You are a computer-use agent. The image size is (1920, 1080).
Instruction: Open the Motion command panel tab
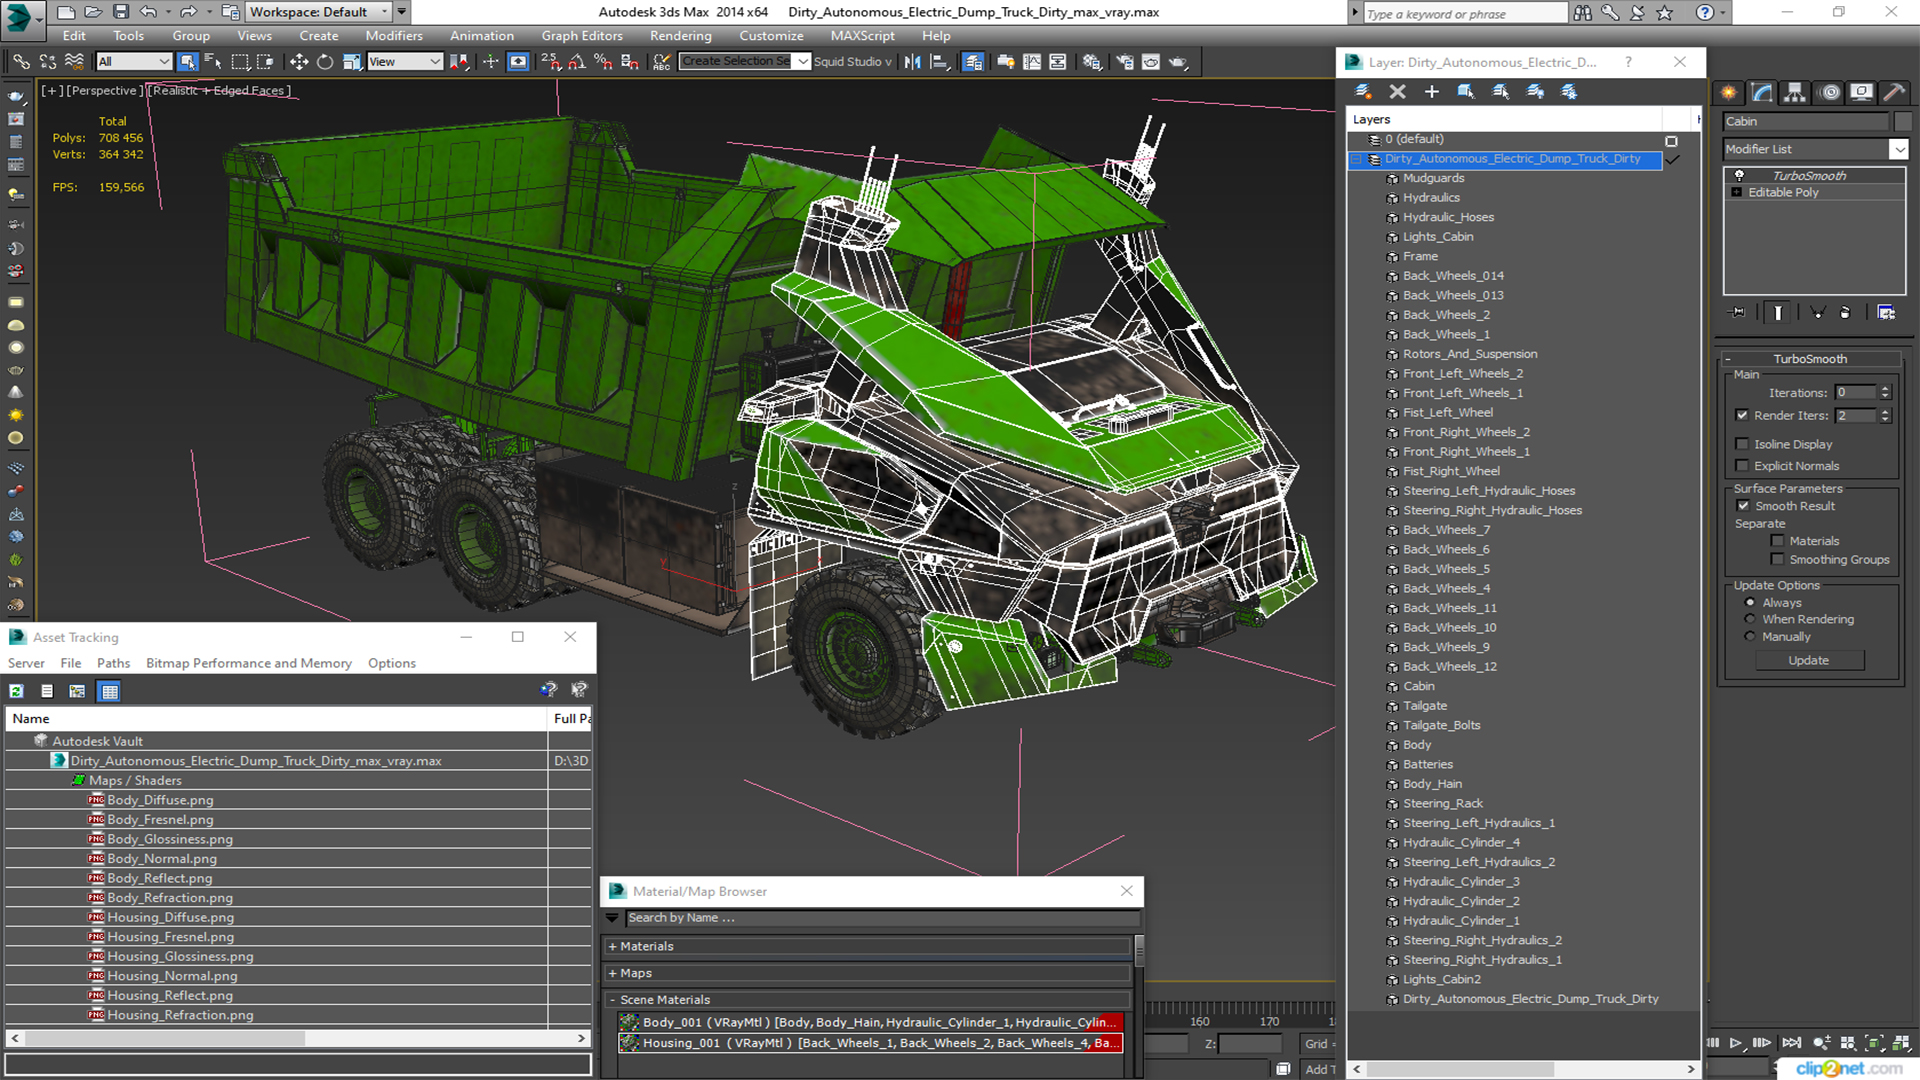click(1830, 93)
